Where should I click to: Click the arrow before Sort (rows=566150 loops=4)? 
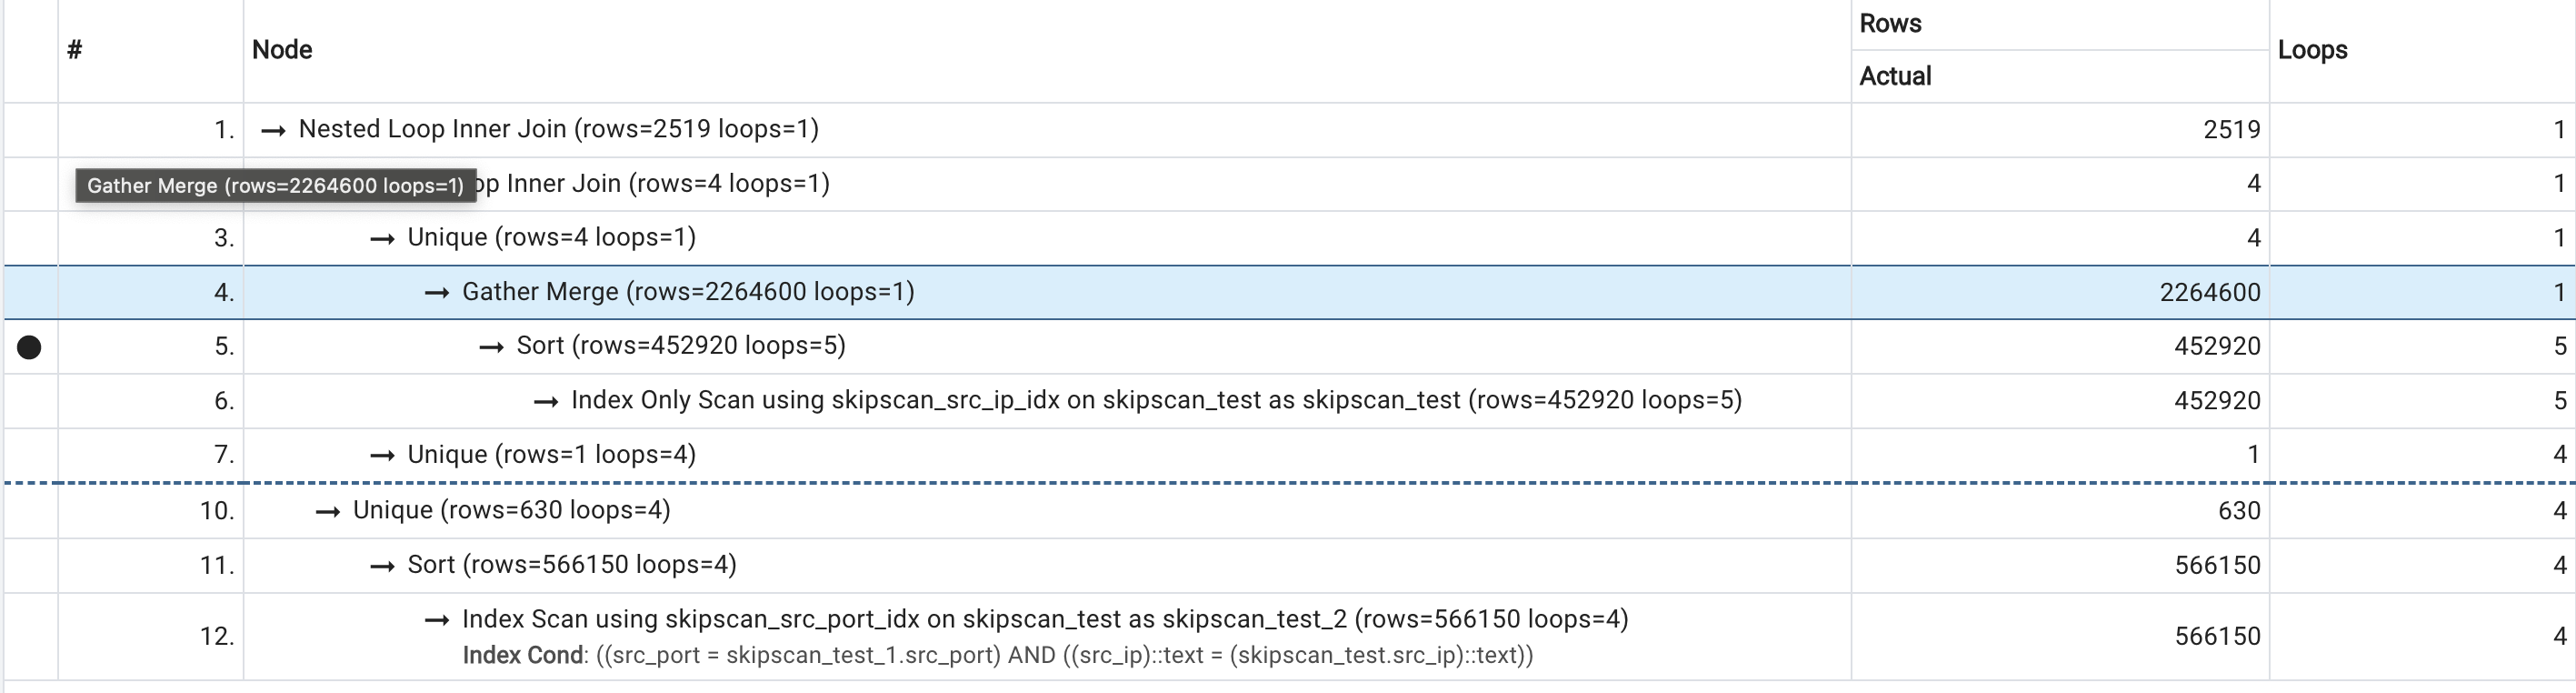click(382, 566)
